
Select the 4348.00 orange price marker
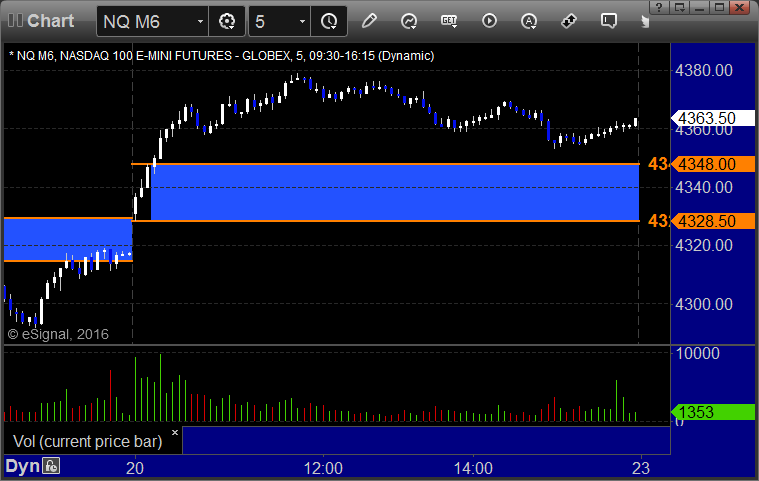click(713, 164)
